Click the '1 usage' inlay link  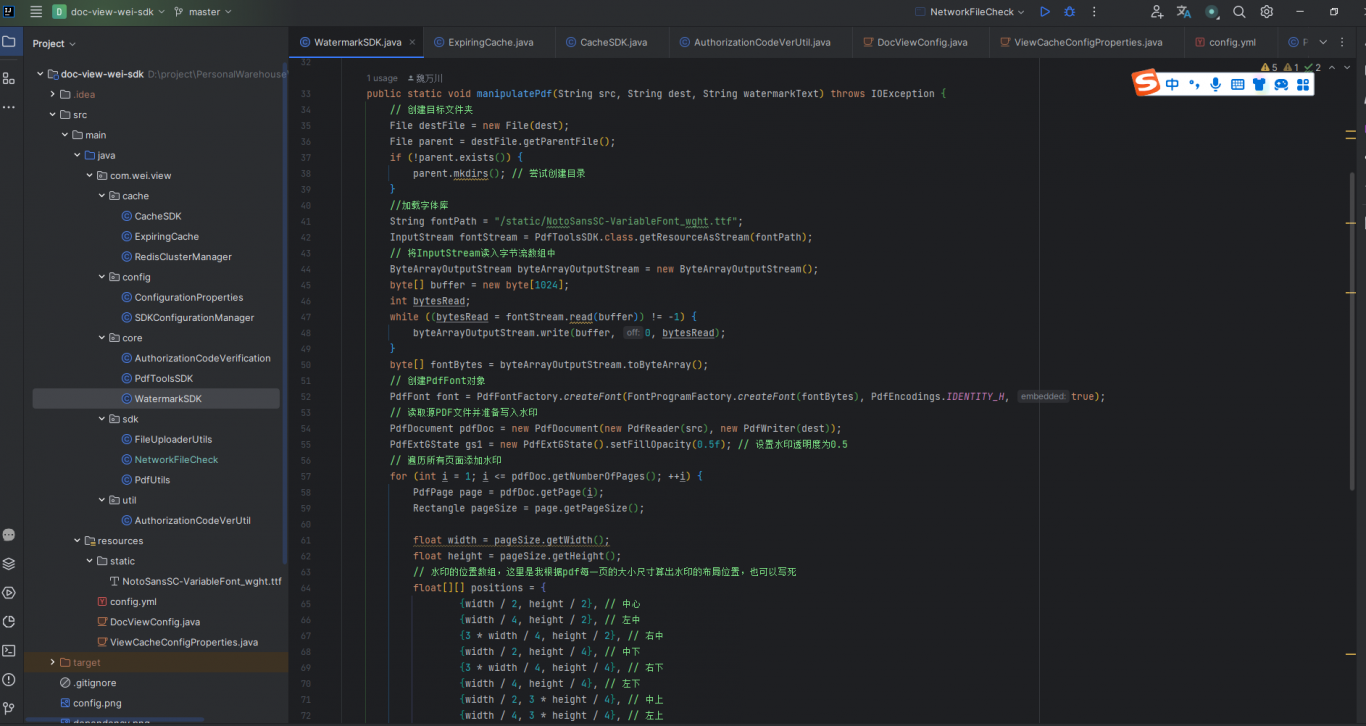(382, 78)
